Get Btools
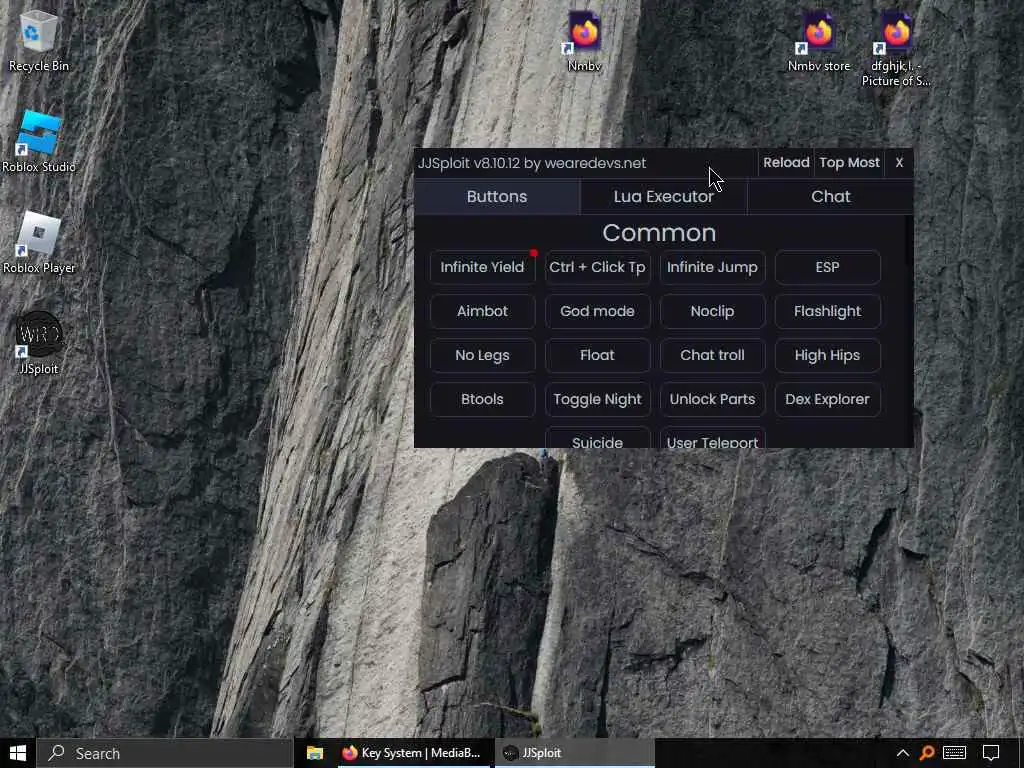Image resolution: width=1024 pixels, height=768 pixels. [x=482, y=399]
